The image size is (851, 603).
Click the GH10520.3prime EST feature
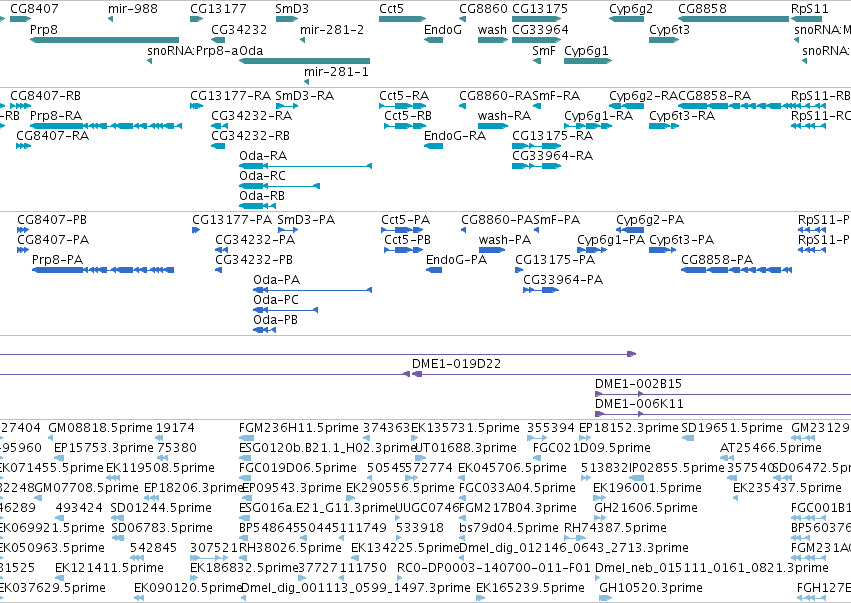pos(605,598)
